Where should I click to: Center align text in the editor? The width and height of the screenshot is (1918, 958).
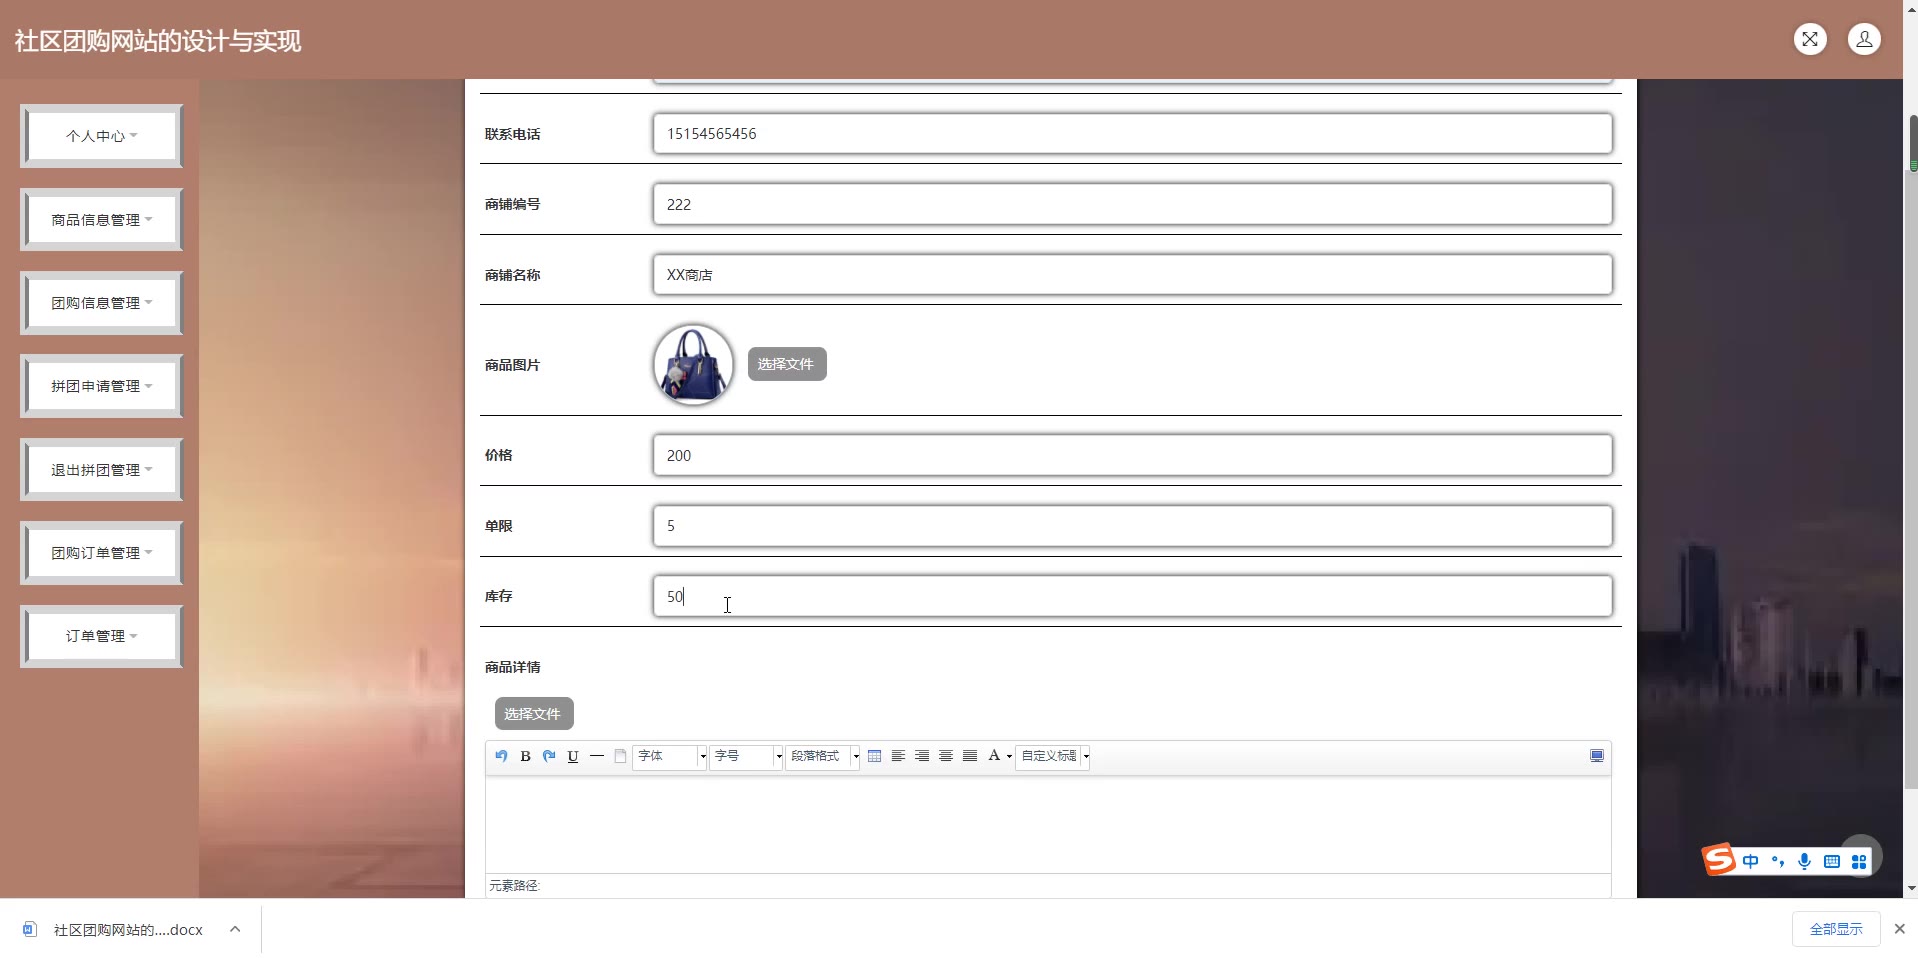point(946,756)
